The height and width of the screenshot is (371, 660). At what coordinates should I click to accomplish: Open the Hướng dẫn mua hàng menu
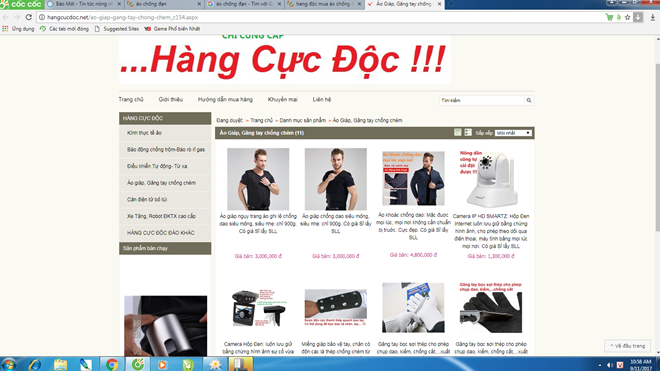pyautogui.click(x=225, y=99)
